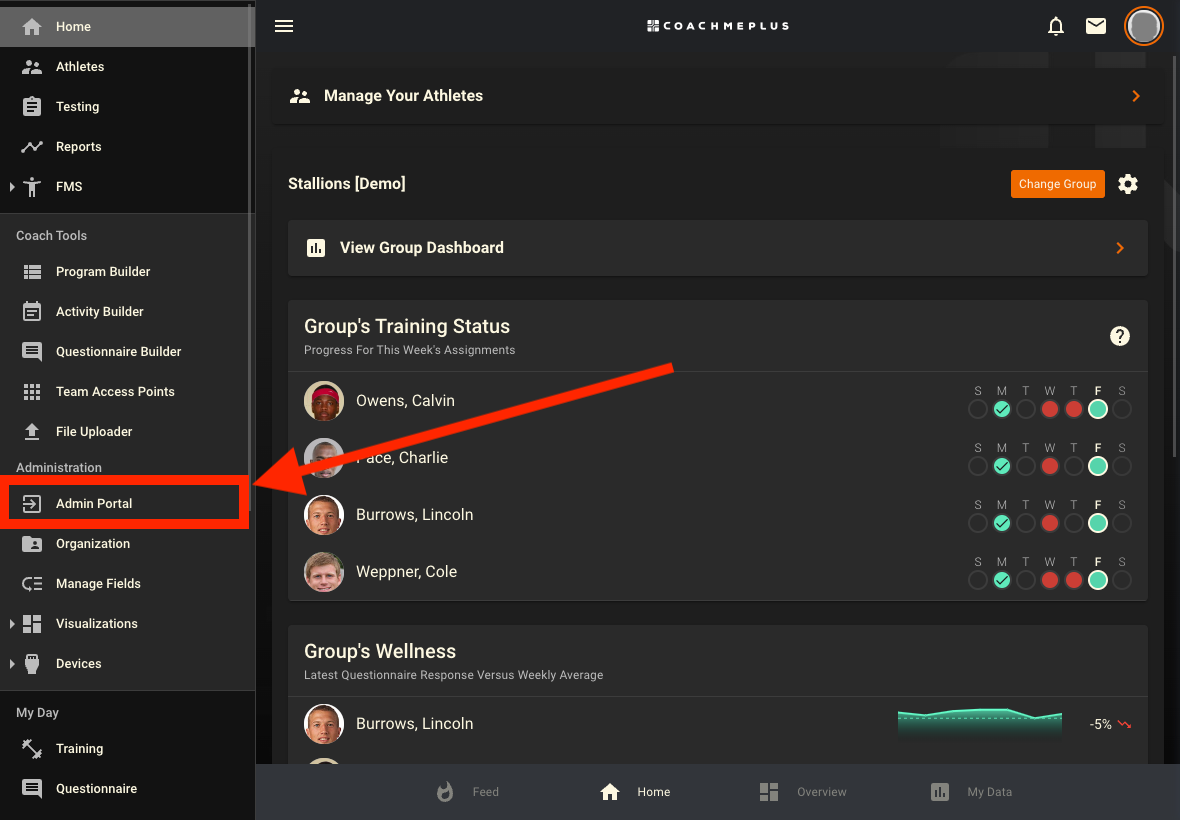Click the group settings gear icon

[x=1128, y=184]
